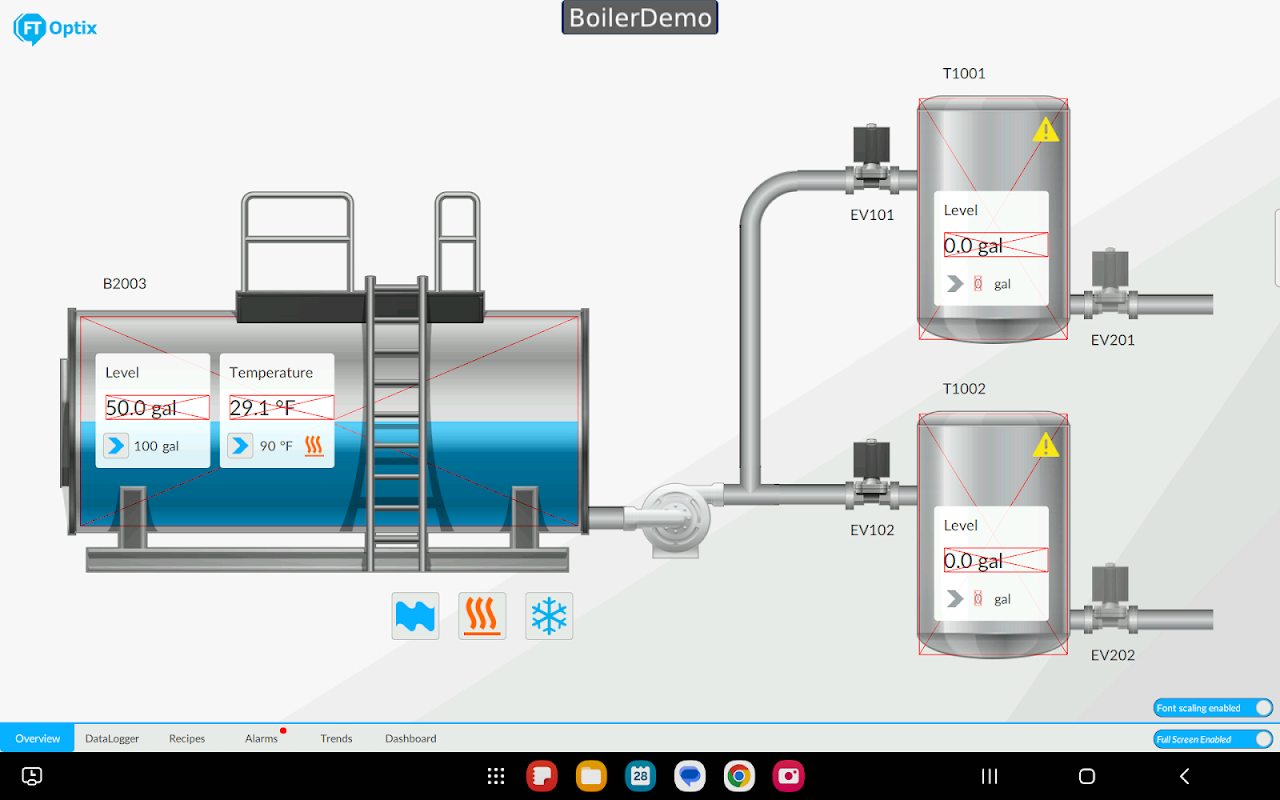Click the FT Optix logo
Image resolution: width=1280 pixels, height=800 pixels.
[55, 28]
